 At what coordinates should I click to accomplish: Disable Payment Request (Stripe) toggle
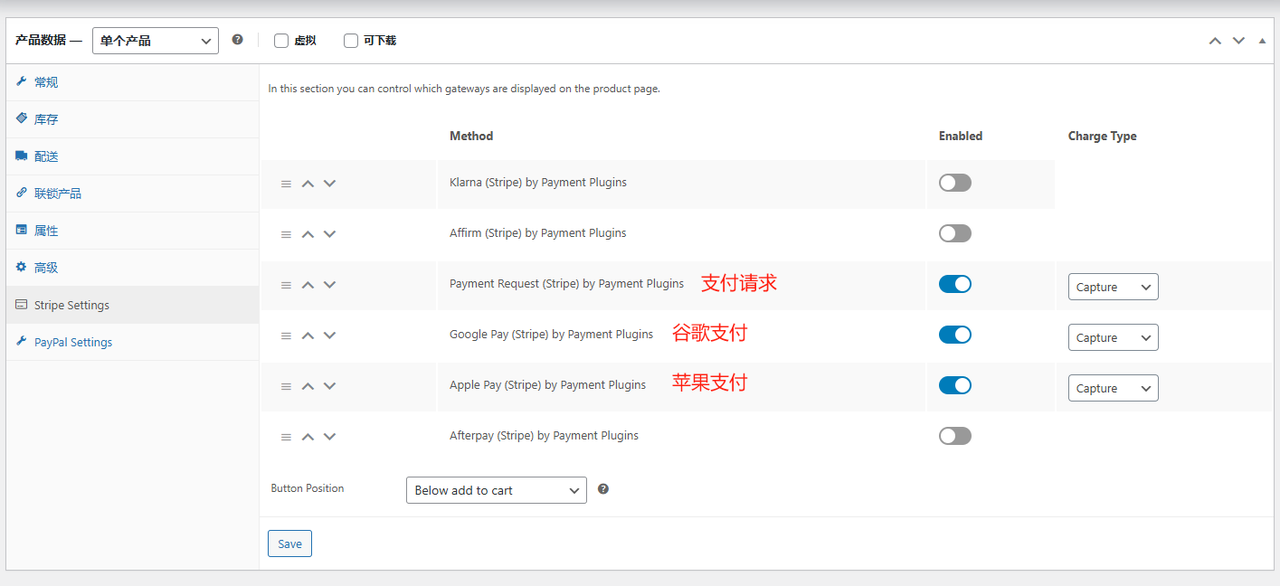click(955, 284)
